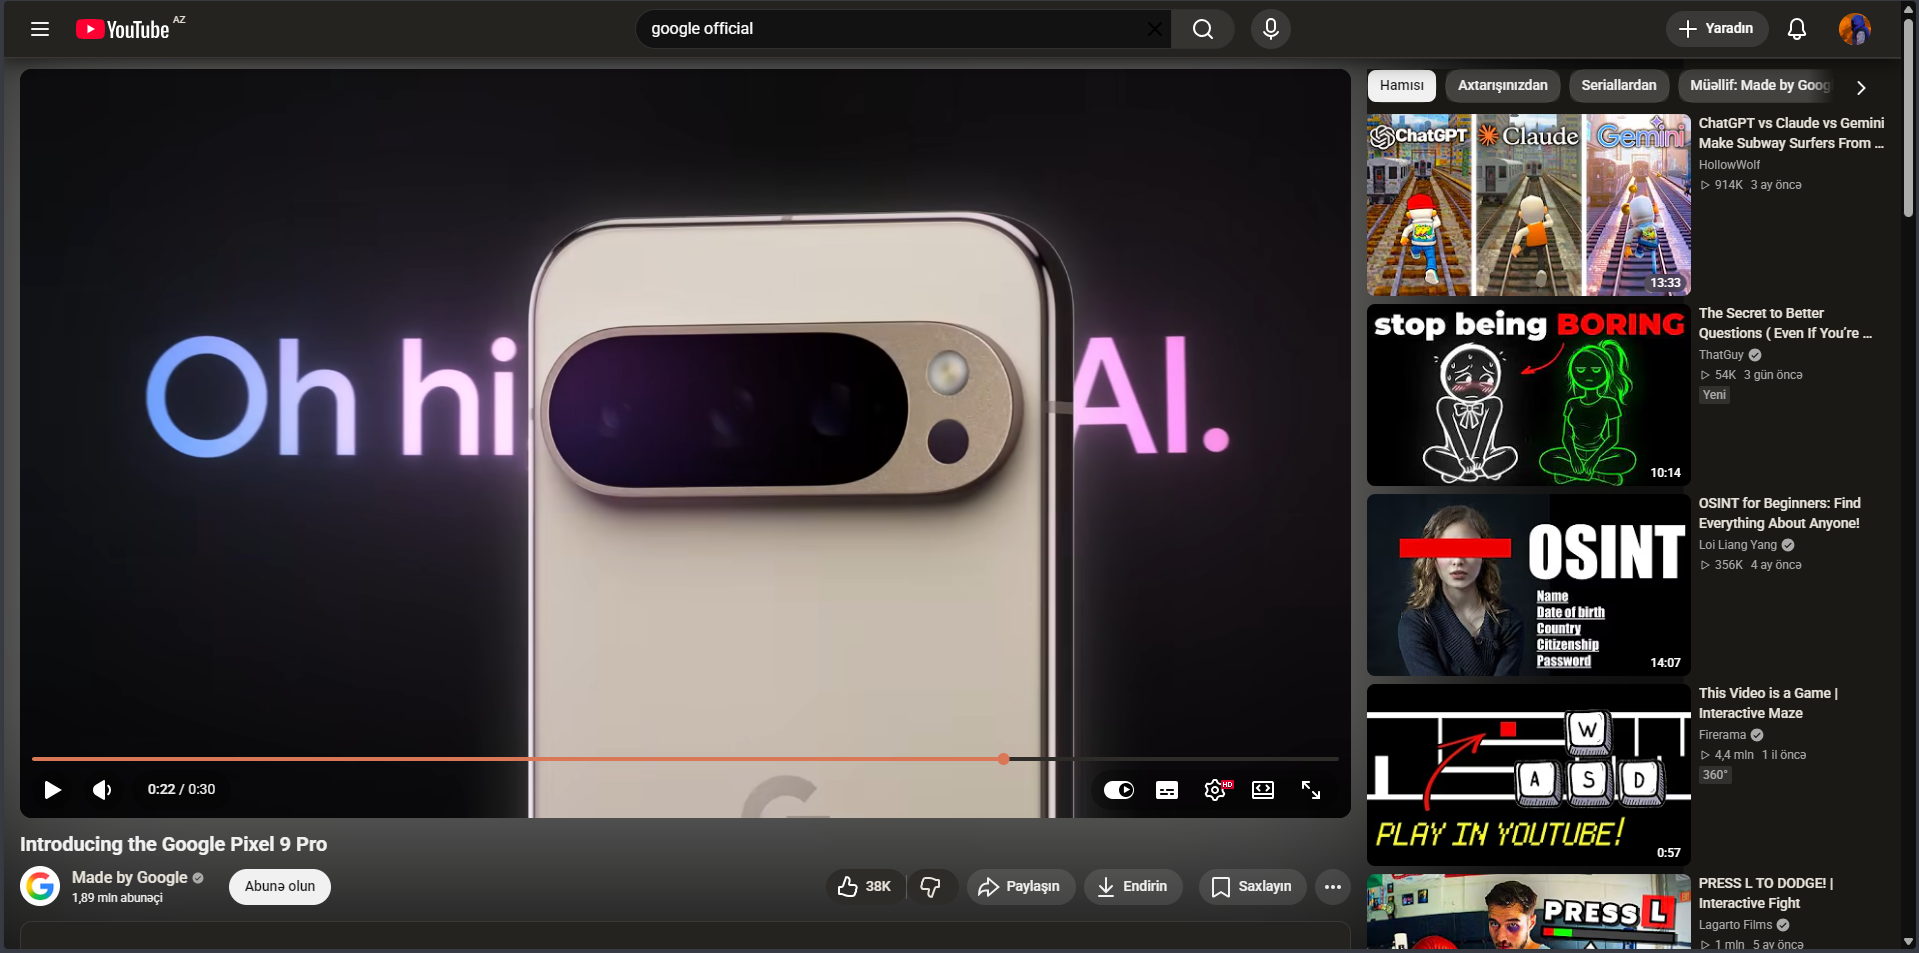1919x953 pixels.
Task: Click video title Introducing the Google Pixel 9 Pro
Action: click(x=173, y=844)
